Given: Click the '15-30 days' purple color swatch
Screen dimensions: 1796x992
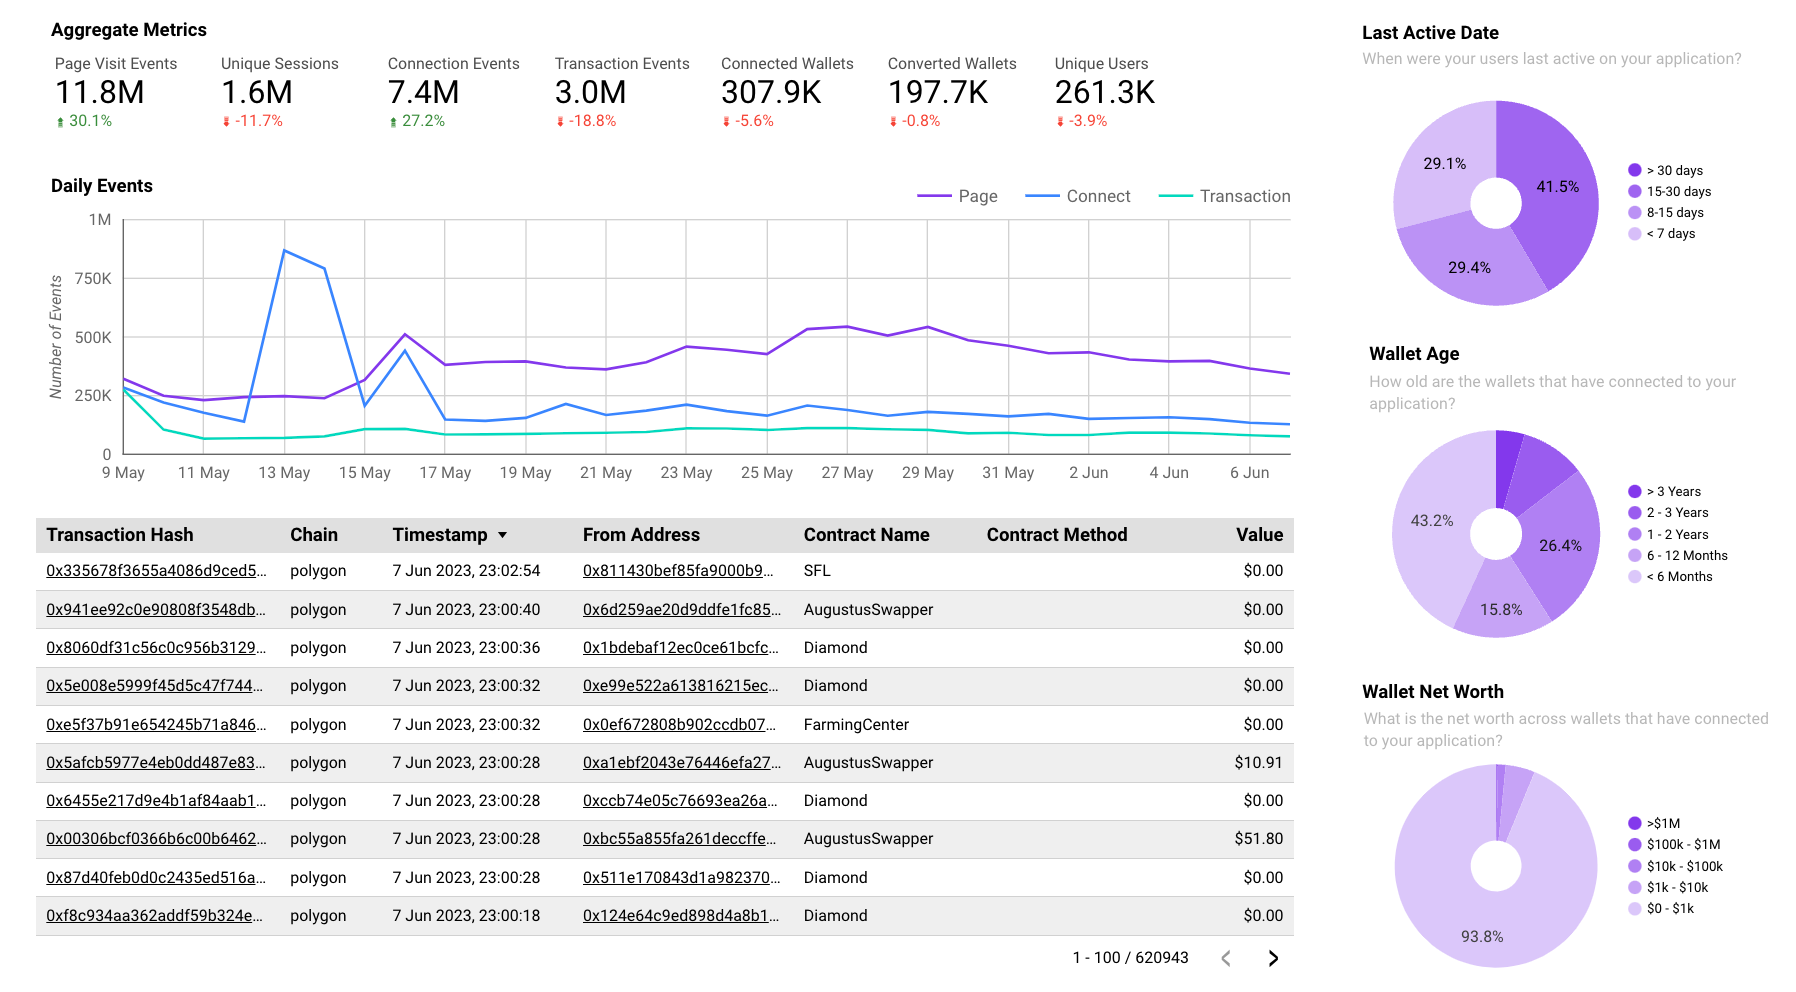Looking at the screenshot, I should (x=1634, y=191).
